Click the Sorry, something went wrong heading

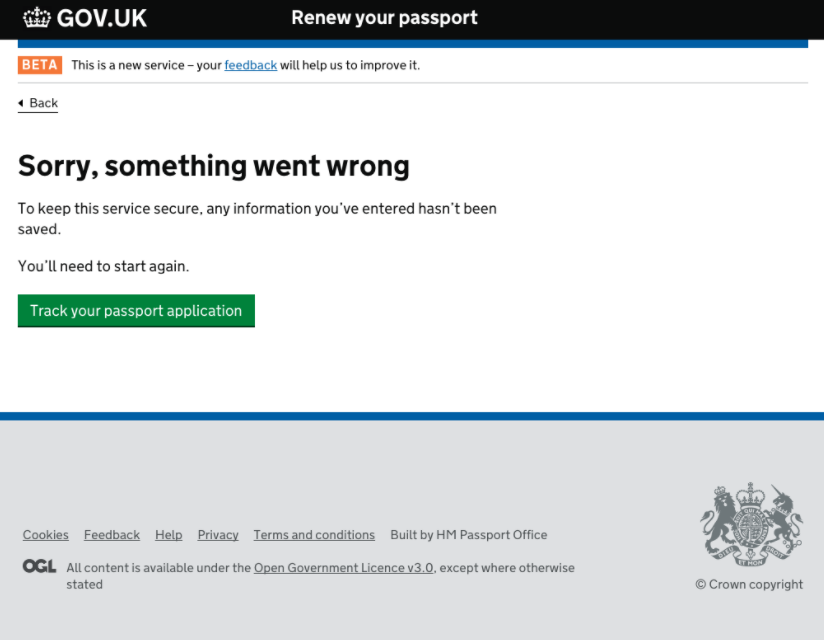(x=213, y=165)
